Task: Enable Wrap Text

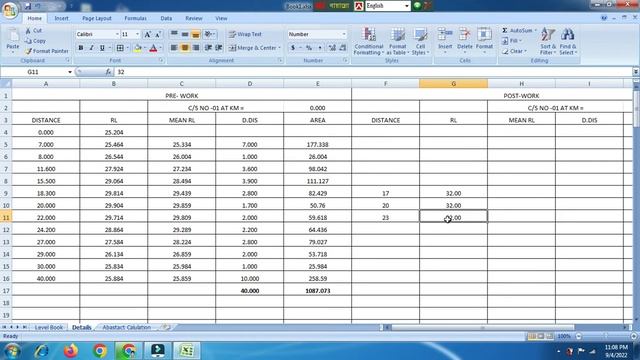Action: coord(245,34)
